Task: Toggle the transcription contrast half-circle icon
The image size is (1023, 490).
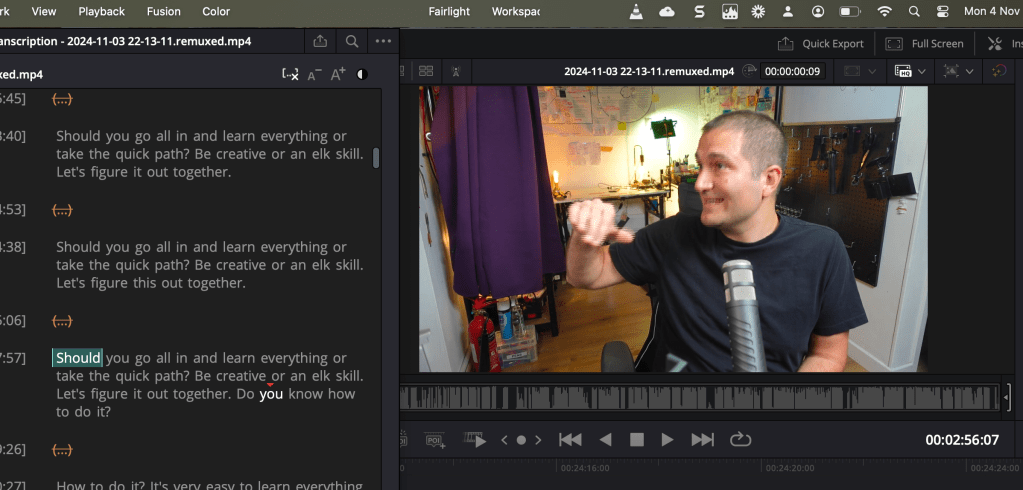Action: click(362, 74)
